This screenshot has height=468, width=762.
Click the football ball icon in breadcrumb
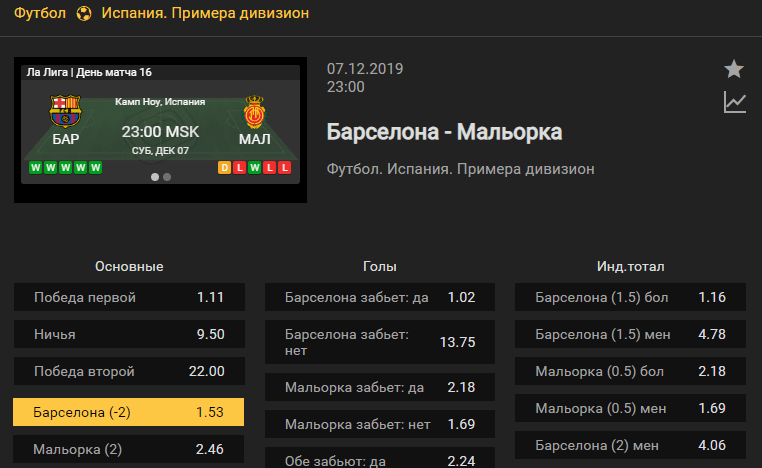84,13
